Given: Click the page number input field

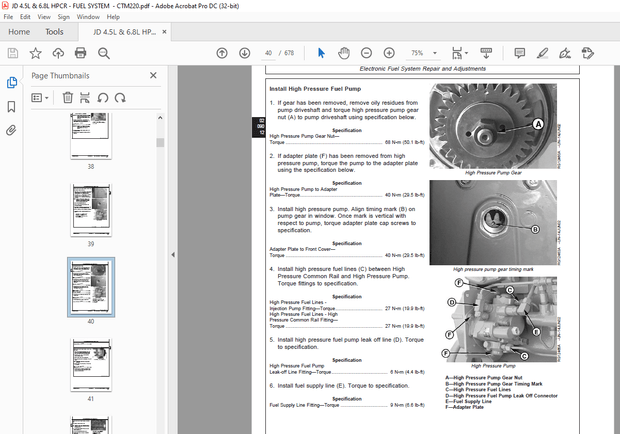Looking at the screenshot, I should point(268,53).
